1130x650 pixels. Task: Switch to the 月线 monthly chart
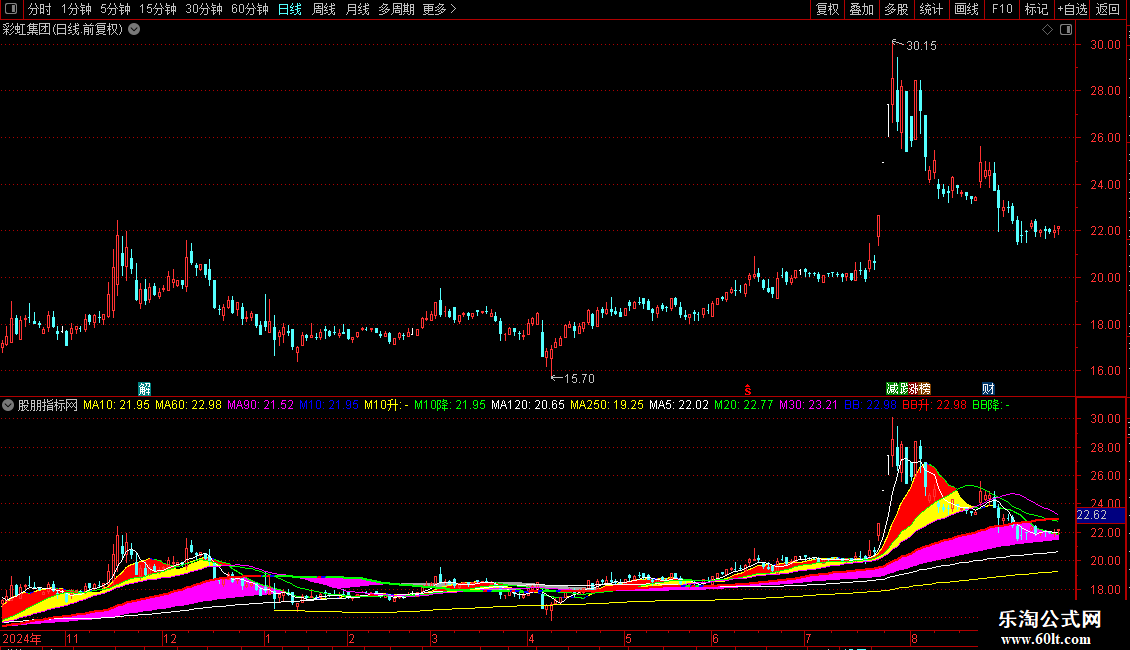click(x=357, y=9)
